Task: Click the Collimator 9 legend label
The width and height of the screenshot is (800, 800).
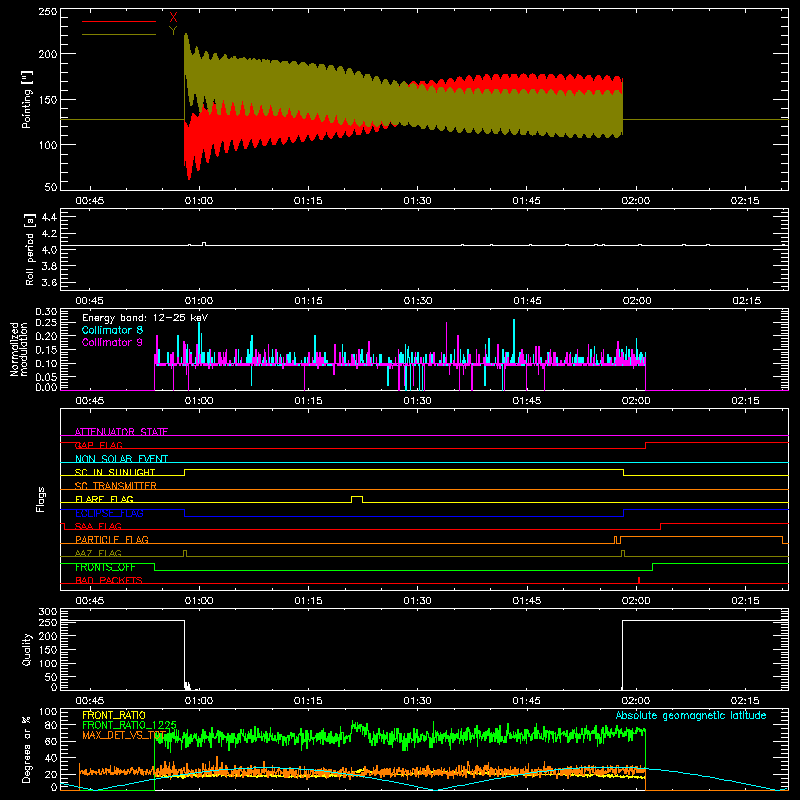Action: 112,342
